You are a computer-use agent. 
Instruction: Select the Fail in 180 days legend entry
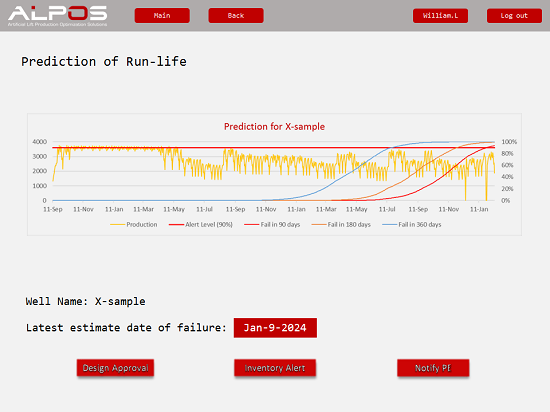click(x=341, y=224)
